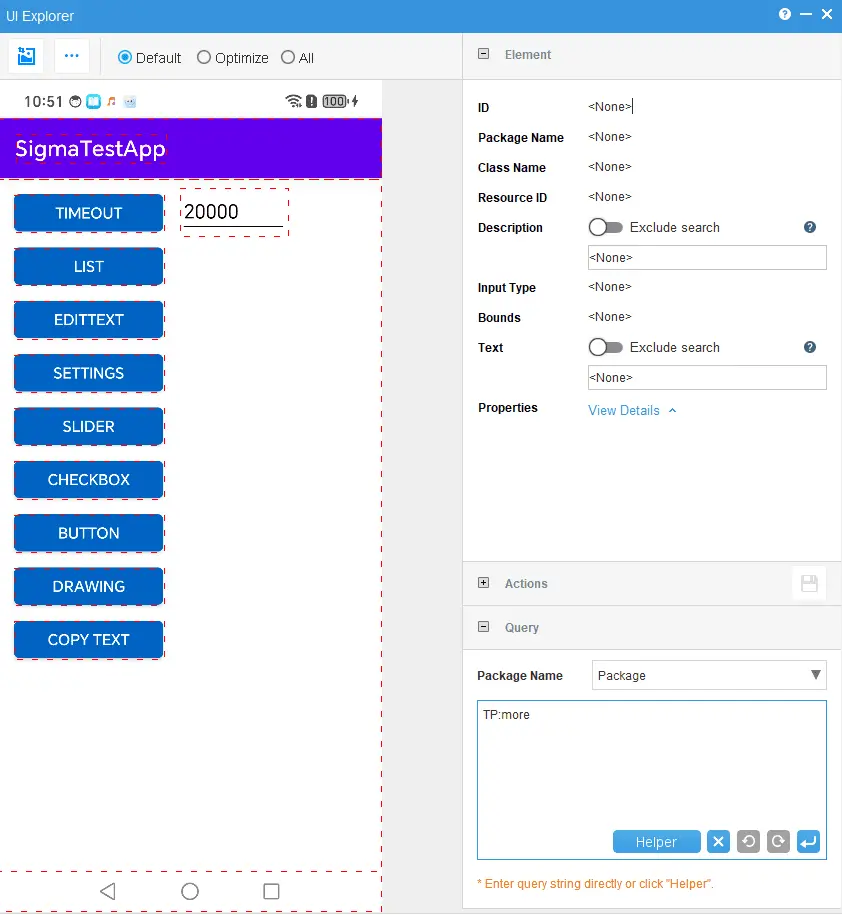Tap the LIST button in app
The height and width of the screenshot is (915, 842).
(x=89, y=266)
